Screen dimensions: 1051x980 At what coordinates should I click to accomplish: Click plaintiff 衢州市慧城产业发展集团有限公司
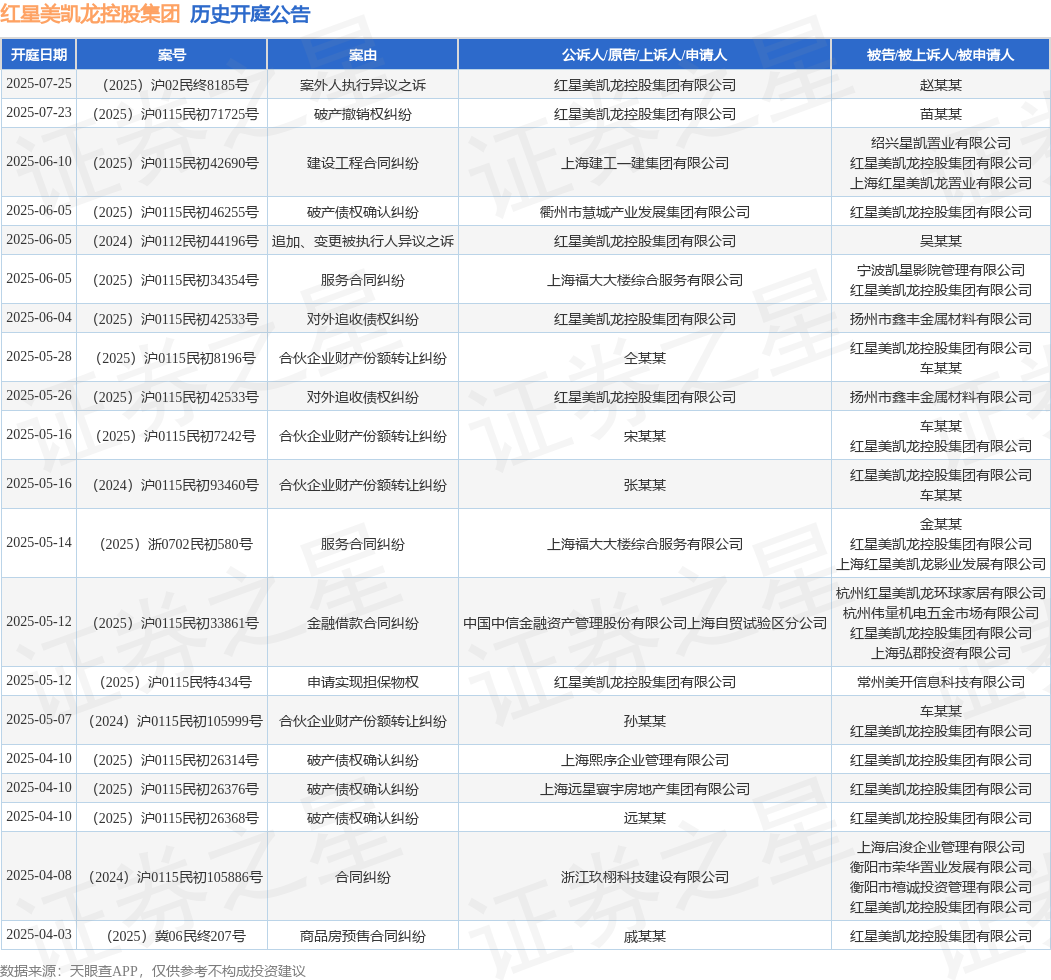[644, 212]
